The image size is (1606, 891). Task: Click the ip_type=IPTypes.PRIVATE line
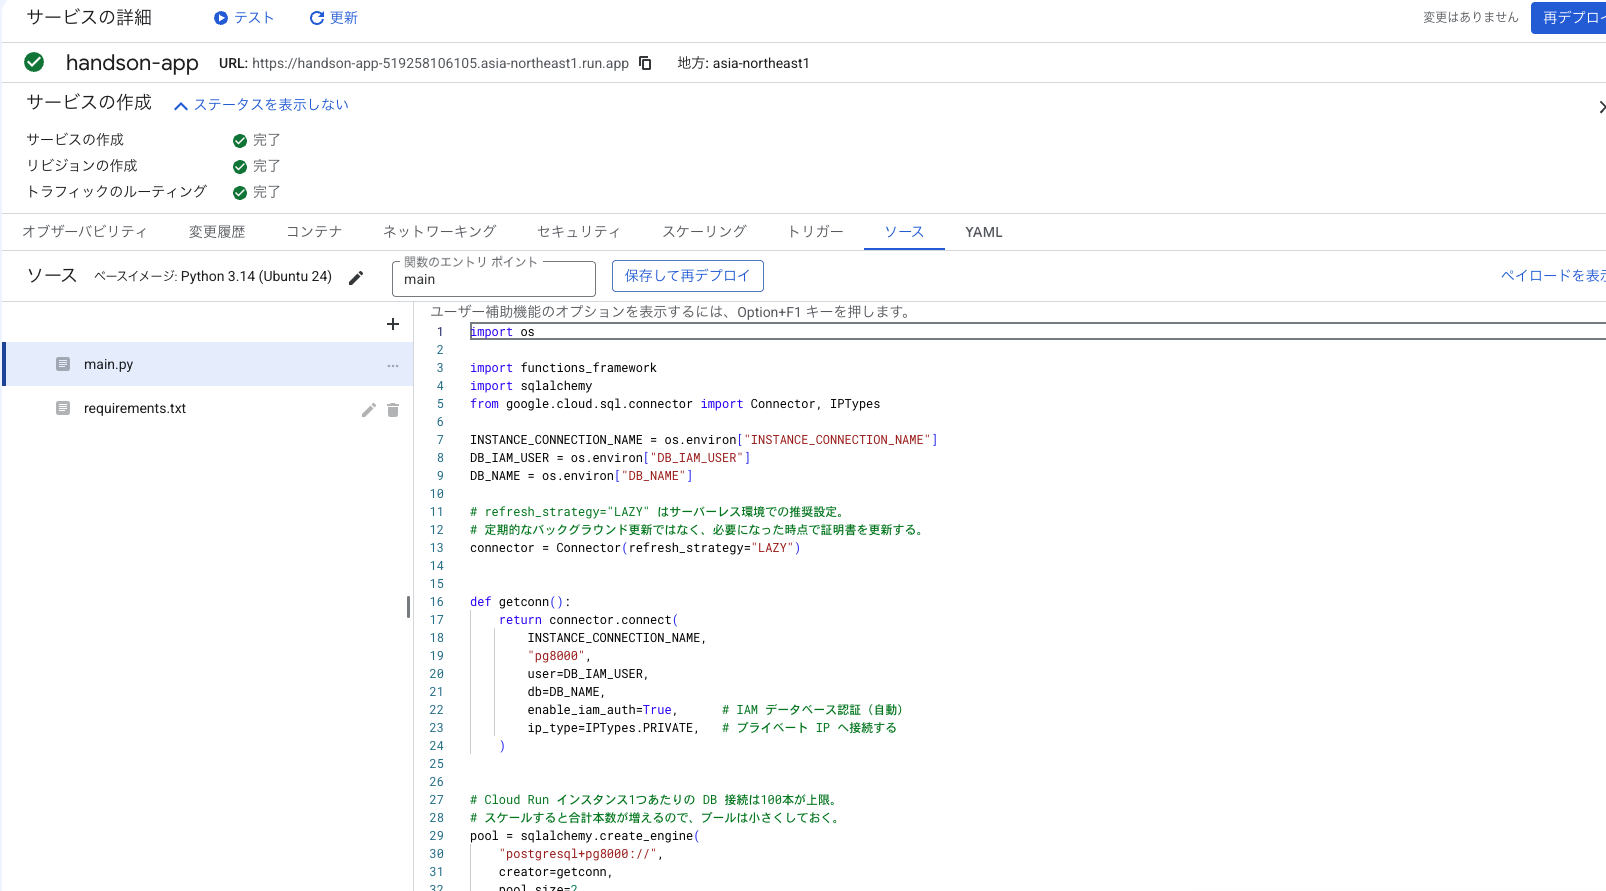pos(712,728)
